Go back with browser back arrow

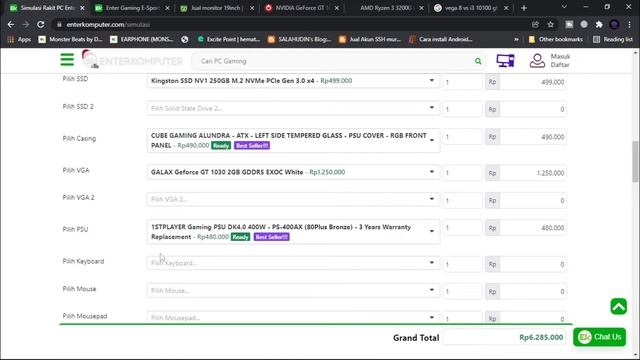(x=11, y=24)
